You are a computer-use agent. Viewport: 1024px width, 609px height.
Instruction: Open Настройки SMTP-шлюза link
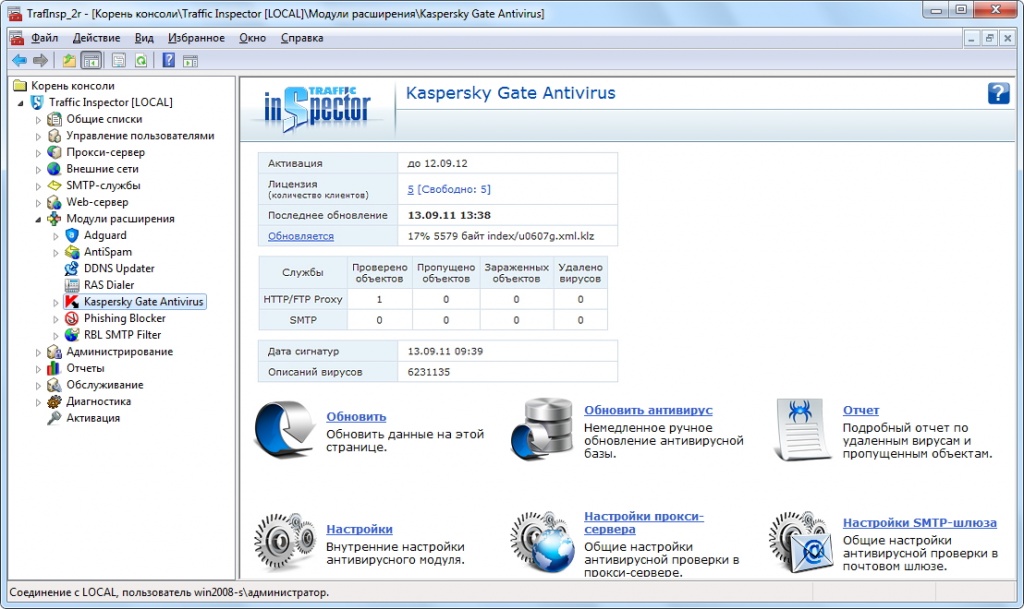tap(920, 522)
